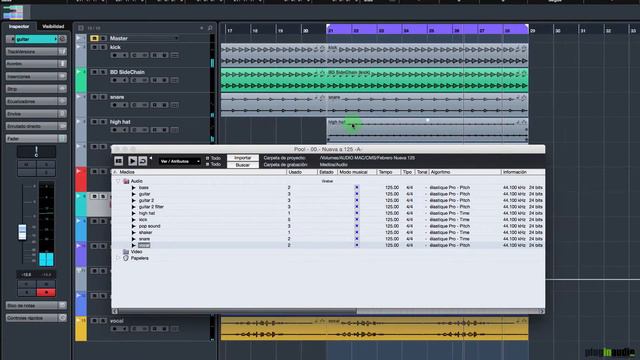Open the Ver / Atributos dropdown
This screenshot has height=360, width=640.
(180, 161)
